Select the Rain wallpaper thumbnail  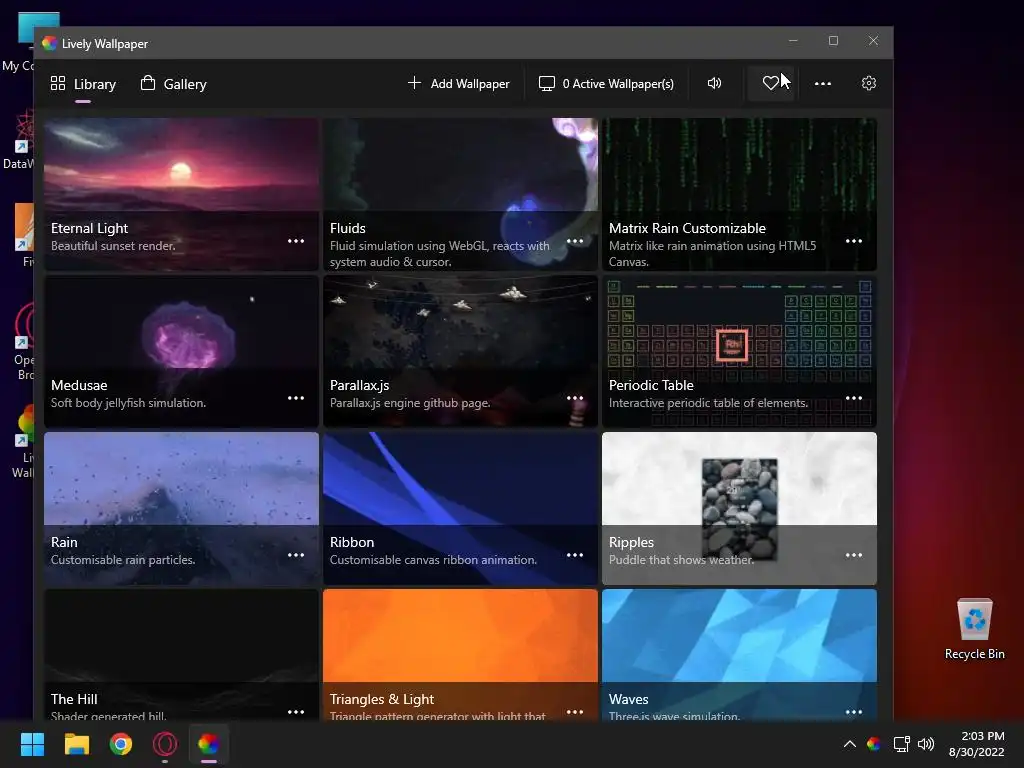pos(182,508)
